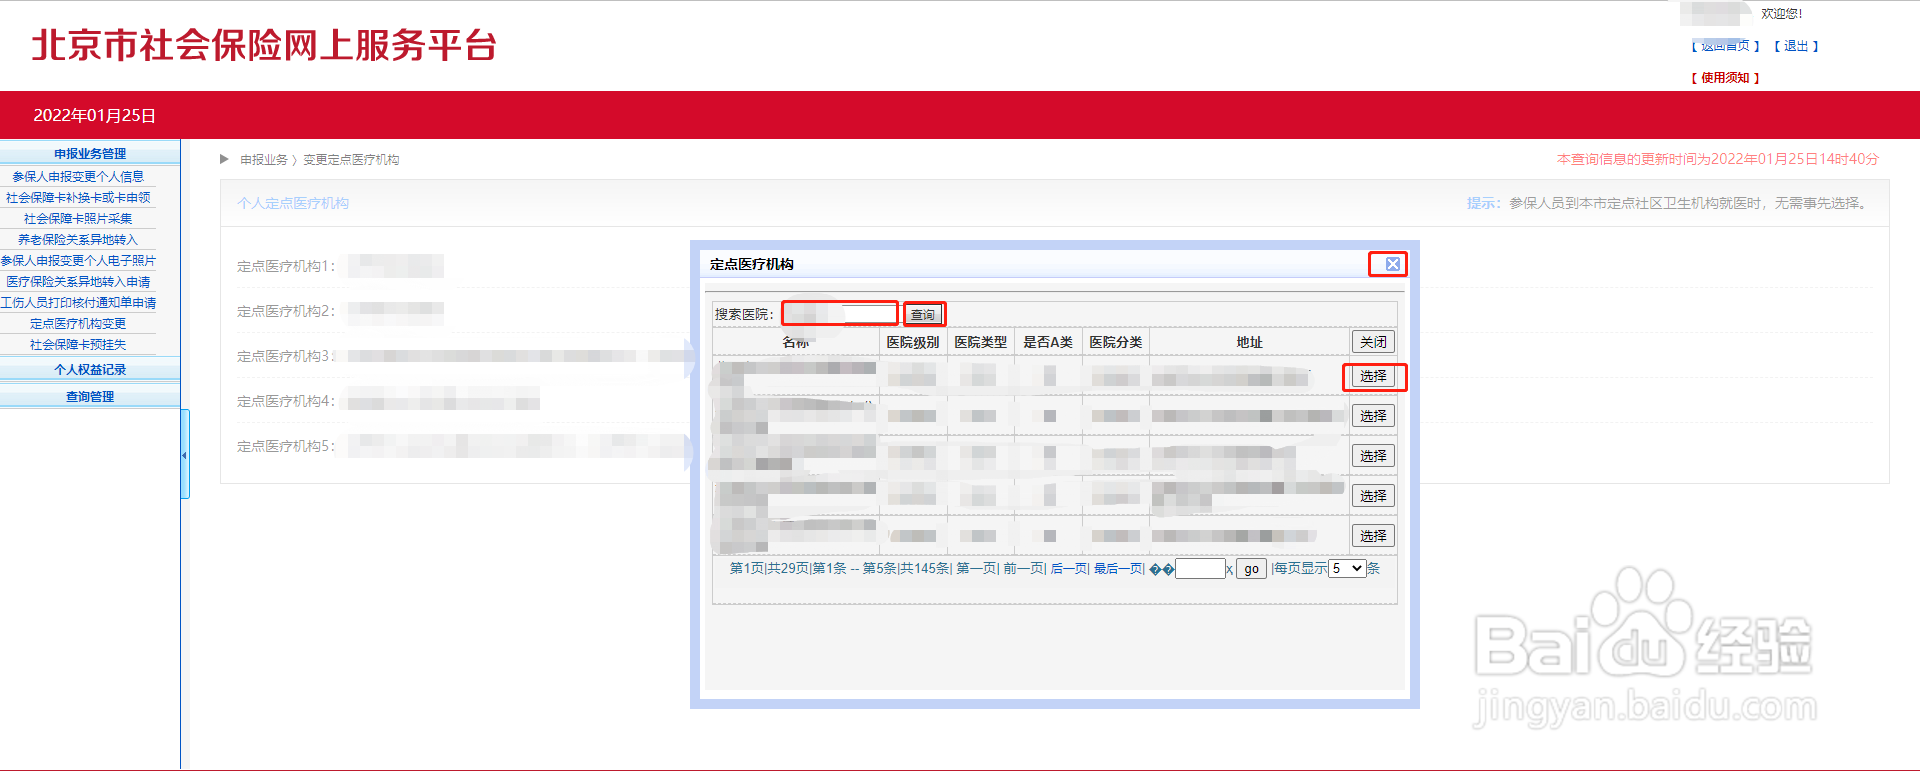Screen dimensions: 1920x771
Task: Go to 第一页 in pagination
Action: point(977,568)
